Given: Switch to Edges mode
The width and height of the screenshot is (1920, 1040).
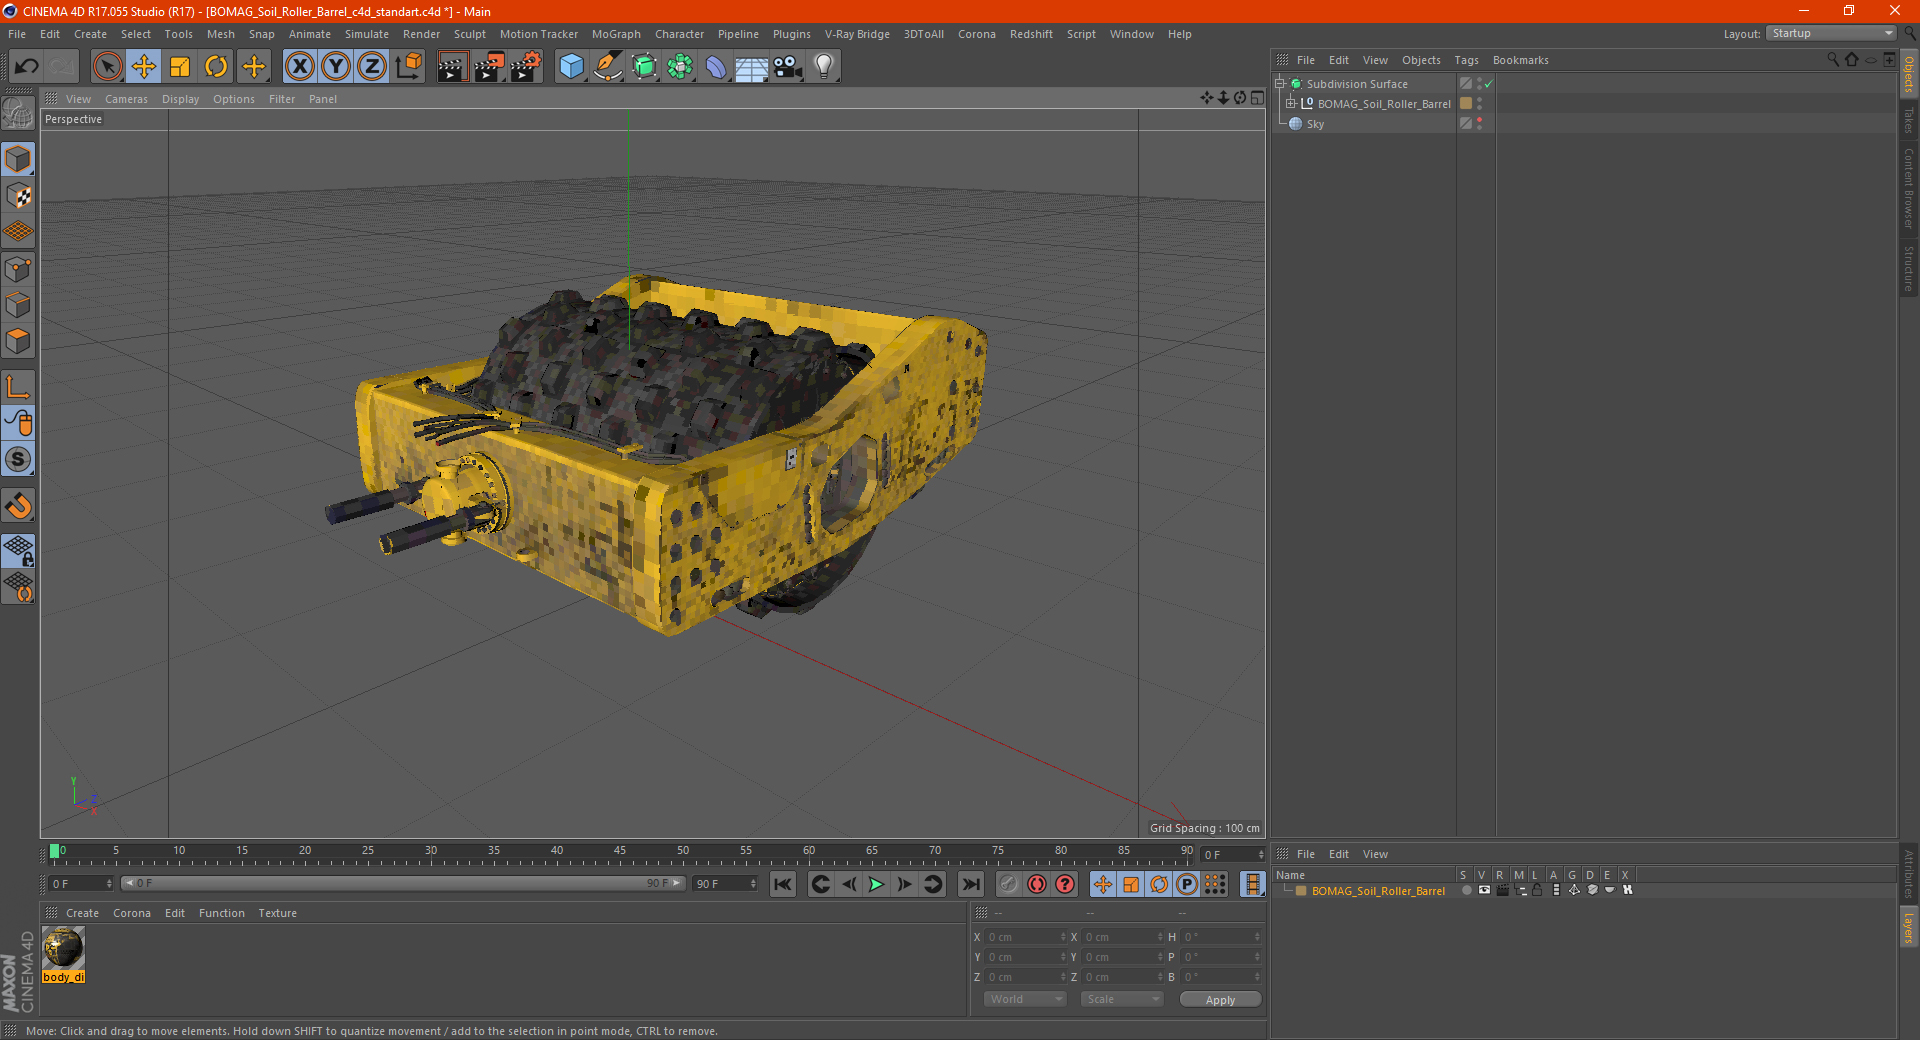Looking at the screenshot, I should pos(18,305).
